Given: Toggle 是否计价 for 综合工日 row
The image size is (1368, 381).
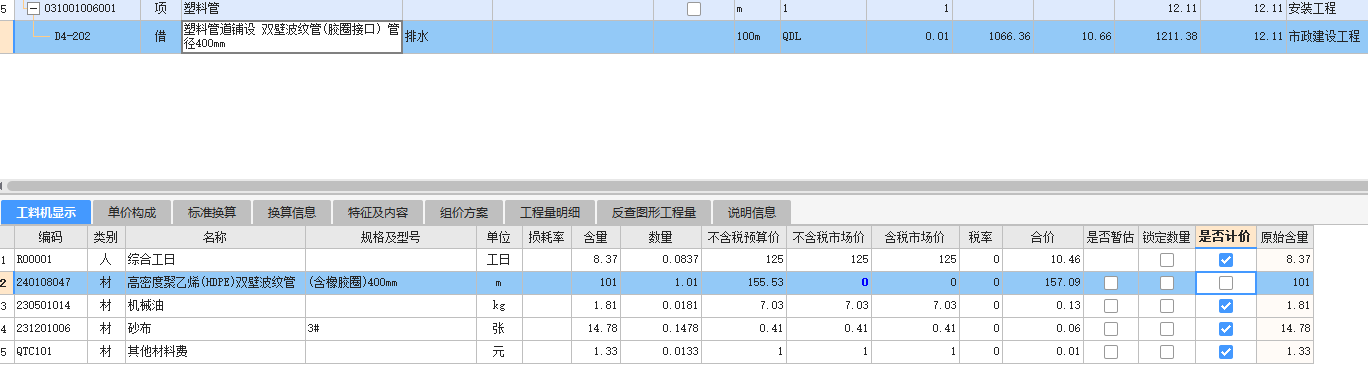Looking at the screenshot, I should (x=1226, y=260).
